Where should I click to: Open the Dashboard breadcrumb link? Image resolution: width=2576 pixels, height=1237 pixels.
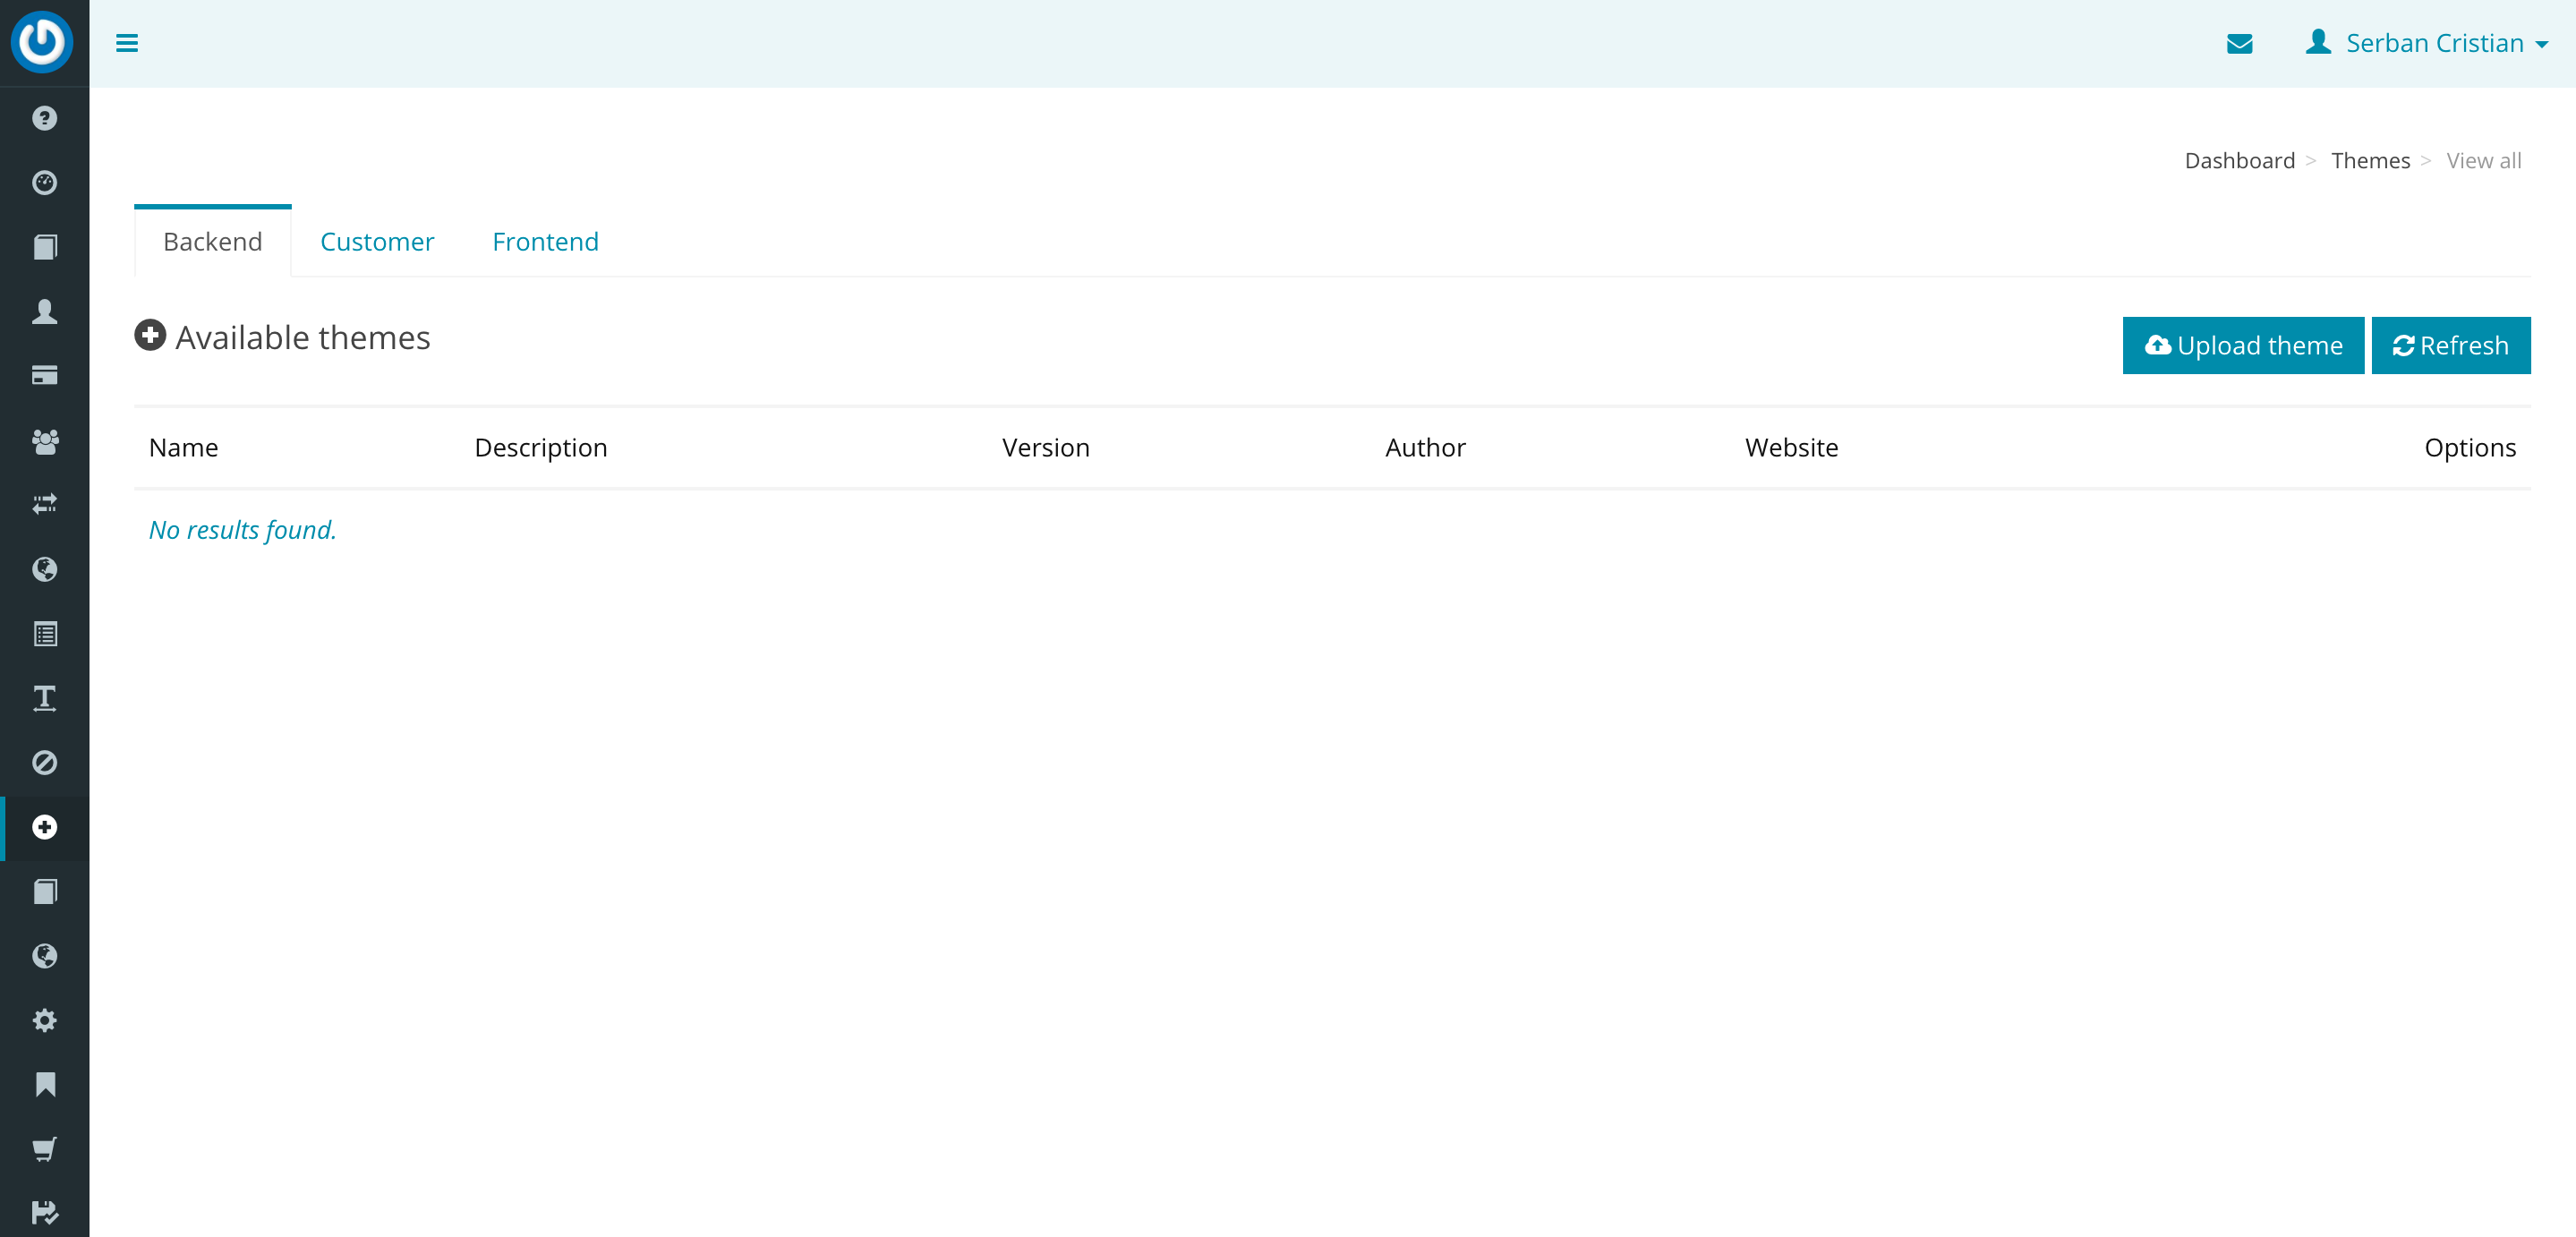pos(2239,160)
